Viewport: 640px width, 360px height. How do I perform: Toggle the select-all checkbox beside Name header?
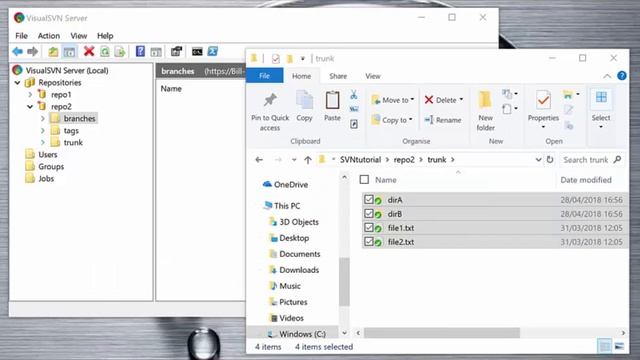point(364,180)
